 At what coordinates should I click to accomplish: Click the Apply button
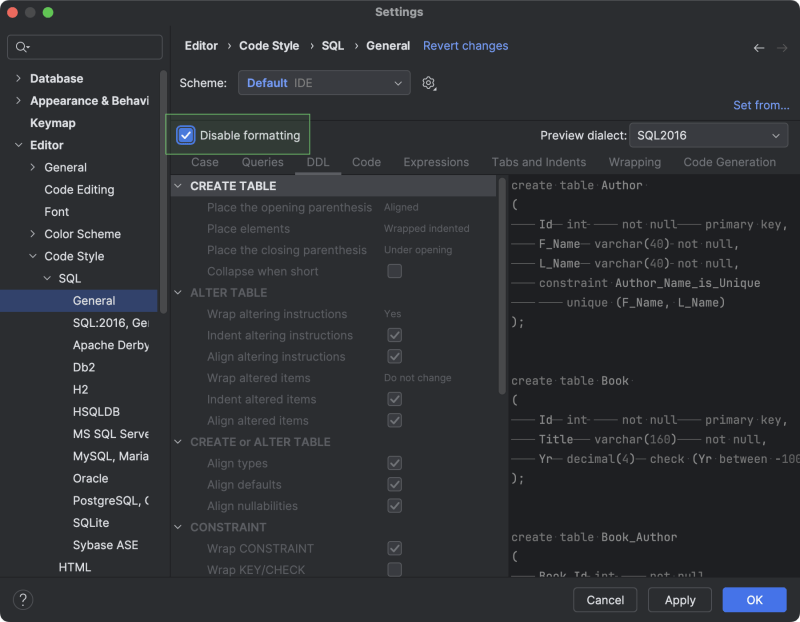[x=679, y=600]
